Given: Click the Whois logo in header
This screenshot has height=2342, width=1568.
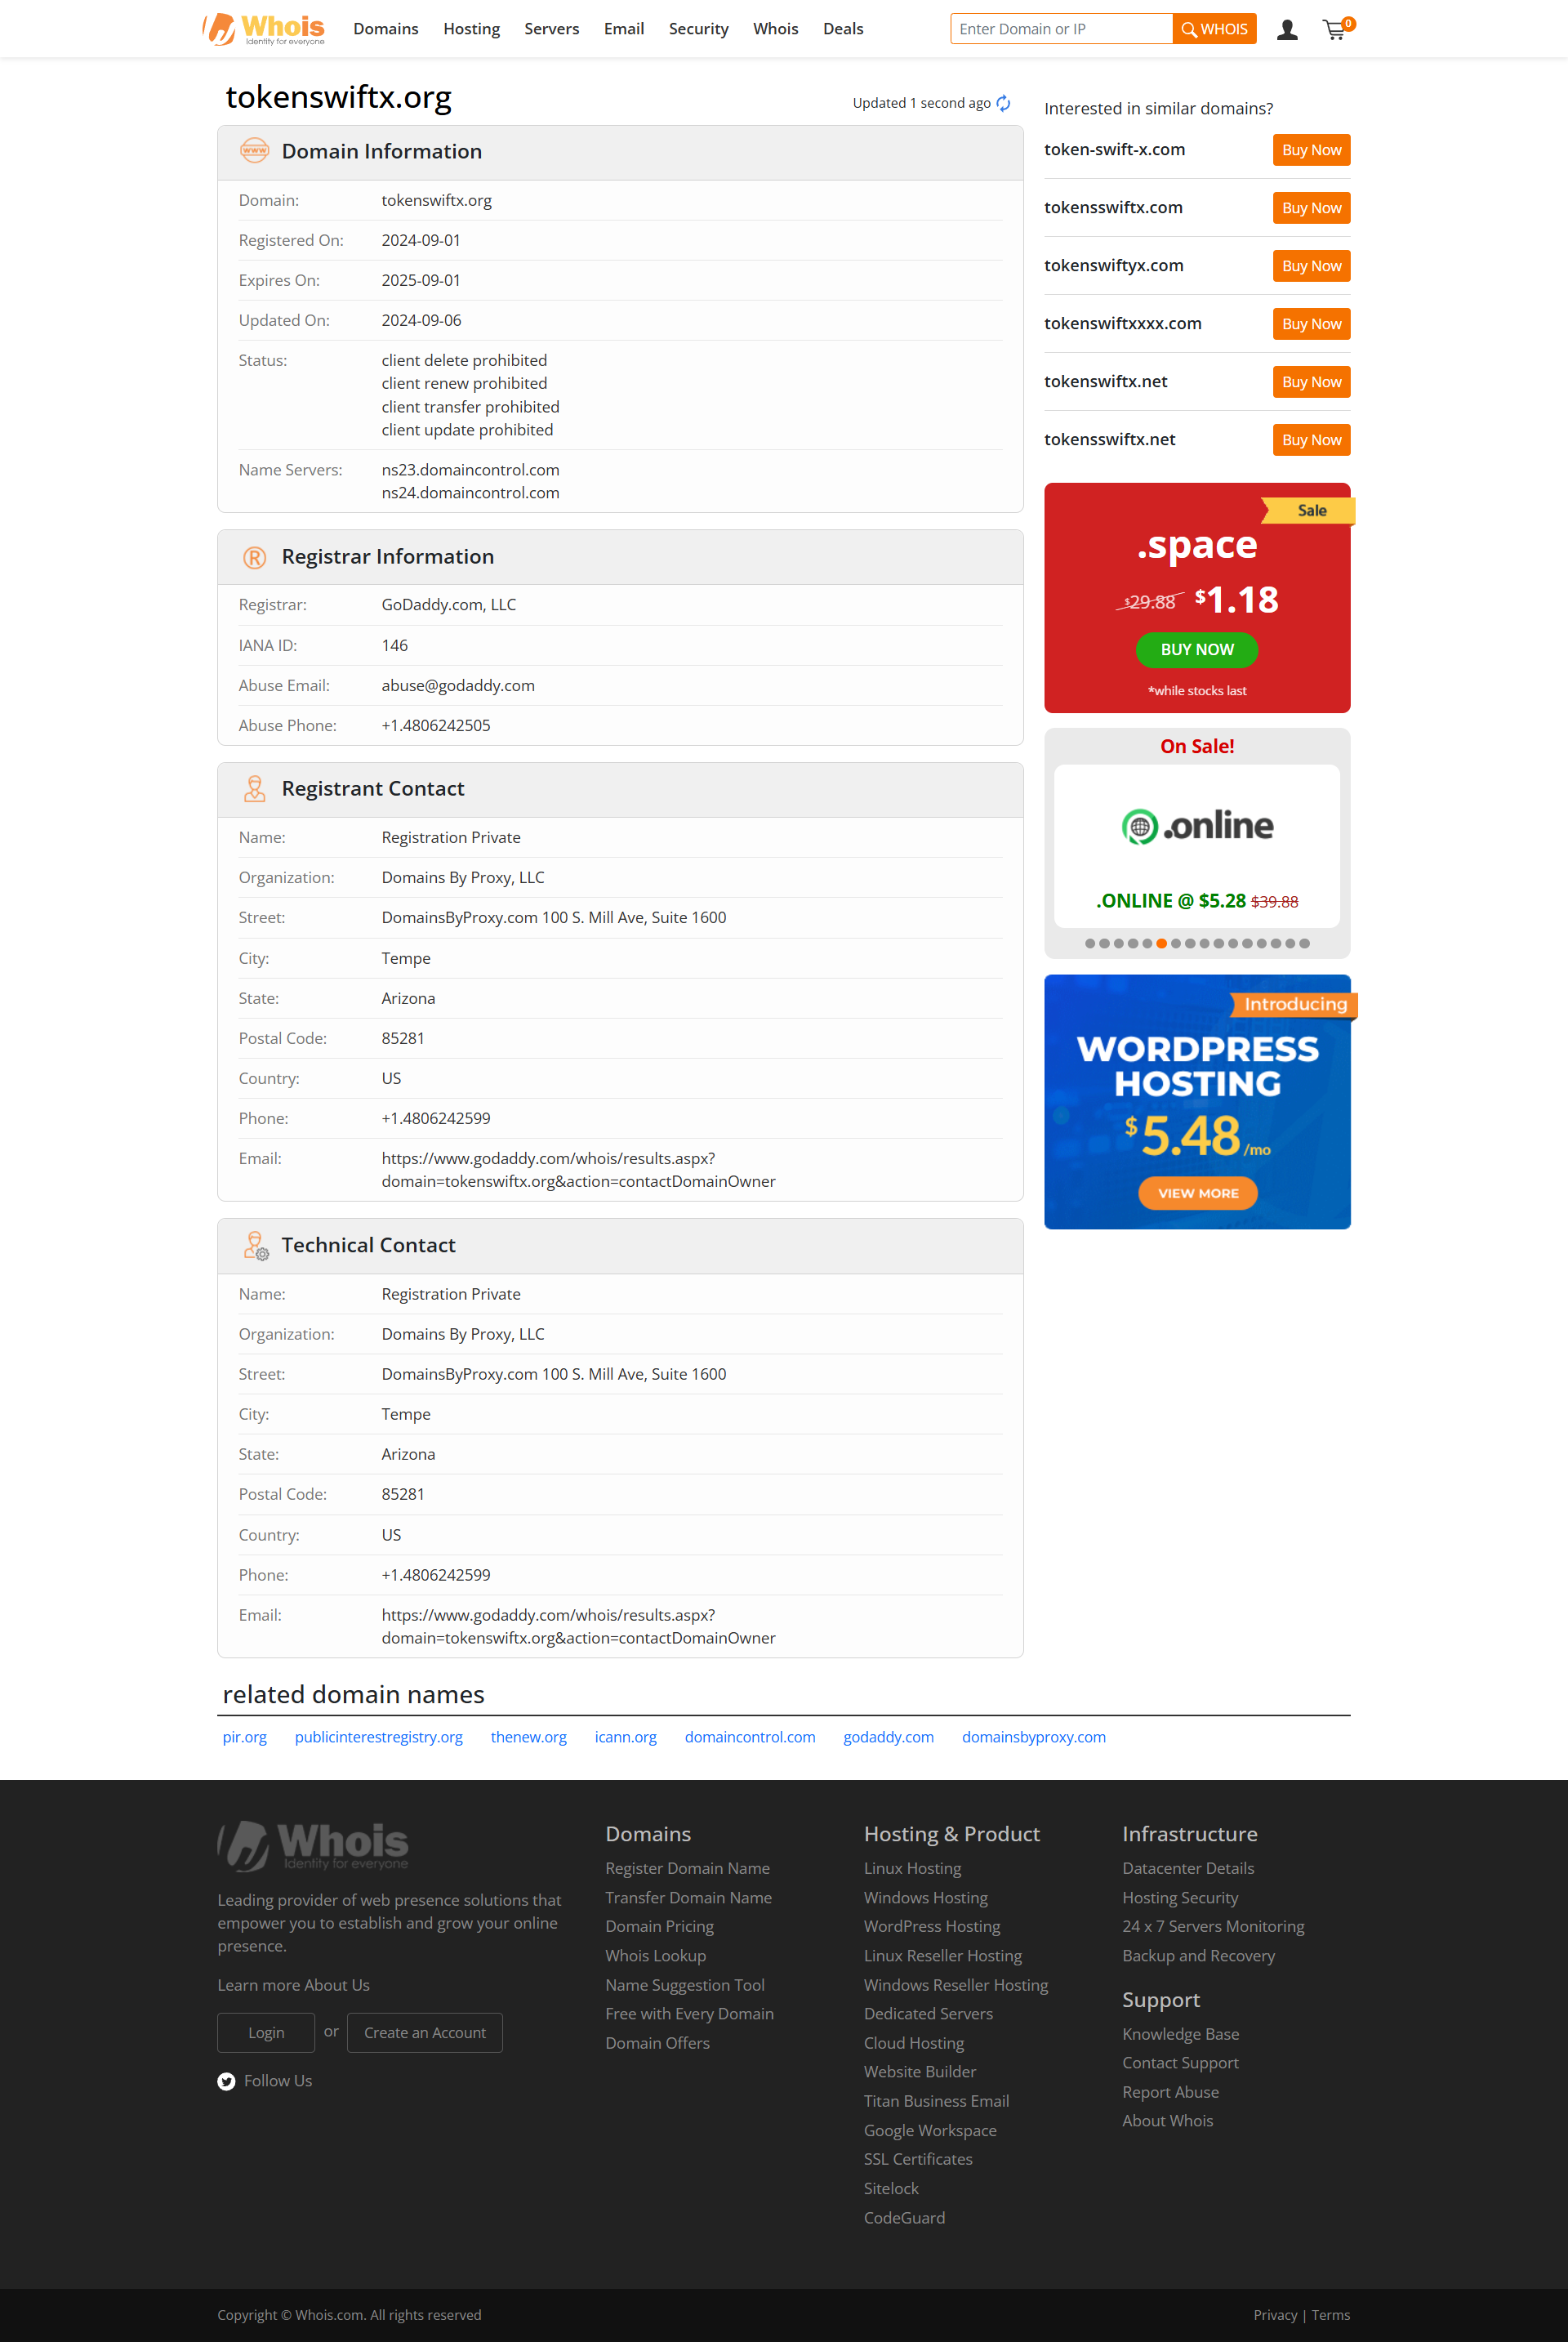Looking at the screenshot, I should (264, 29).
